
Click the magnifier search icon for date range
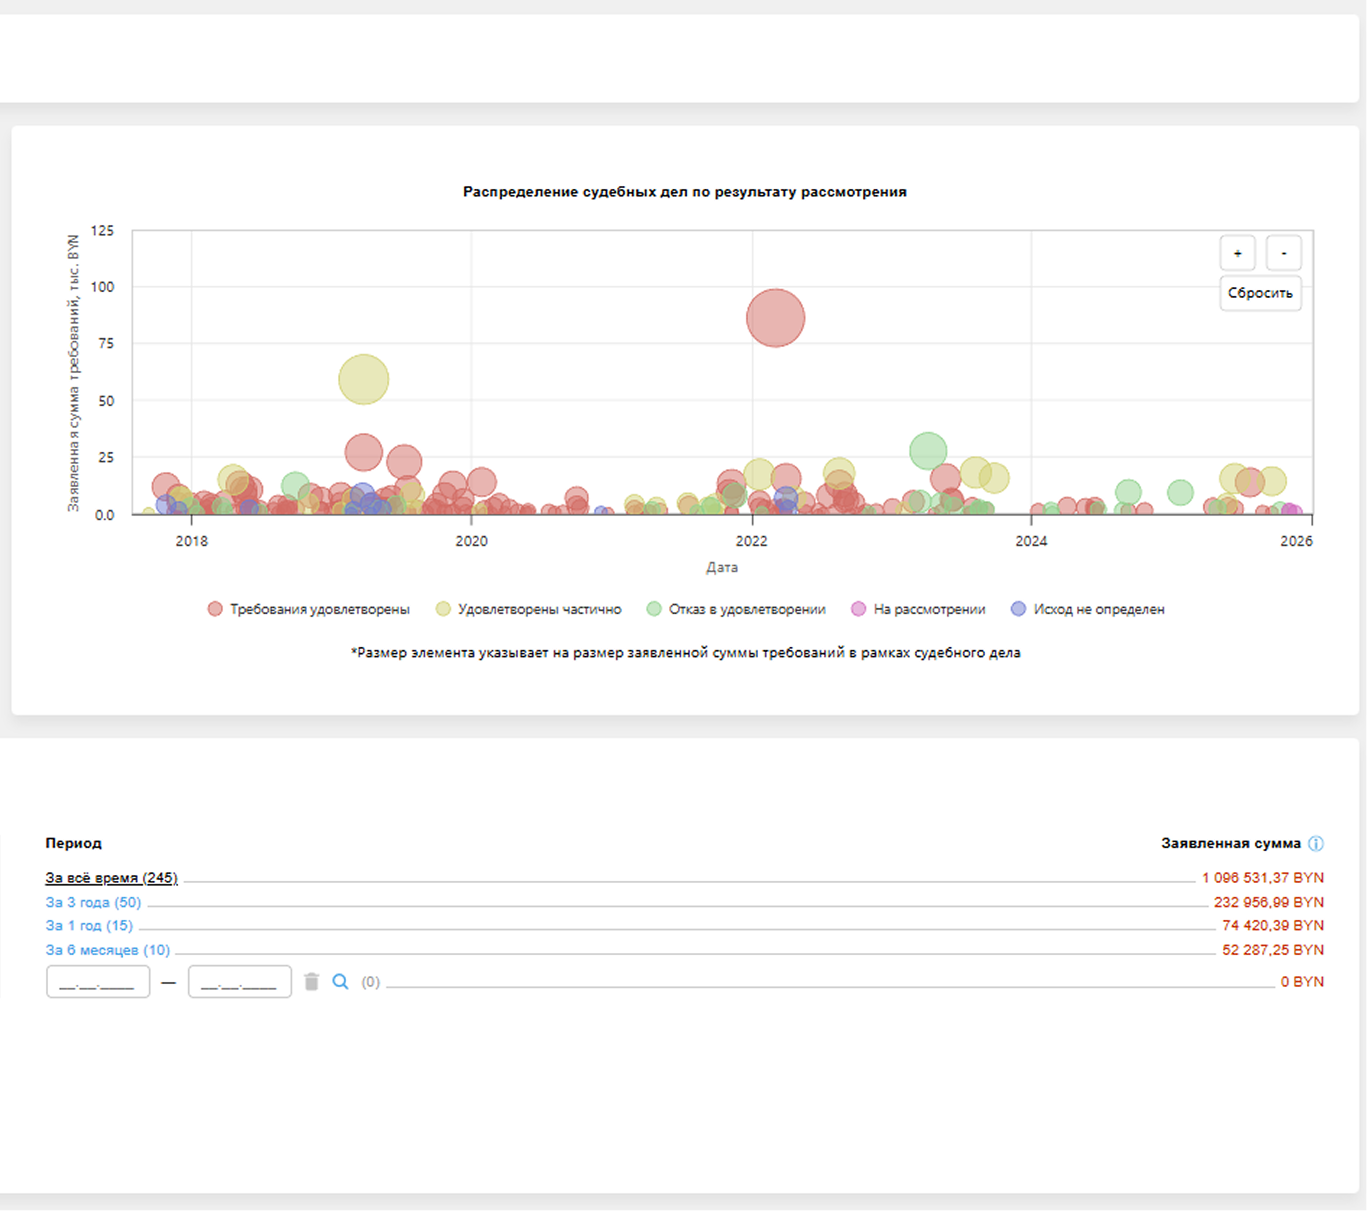coord(340,982)
